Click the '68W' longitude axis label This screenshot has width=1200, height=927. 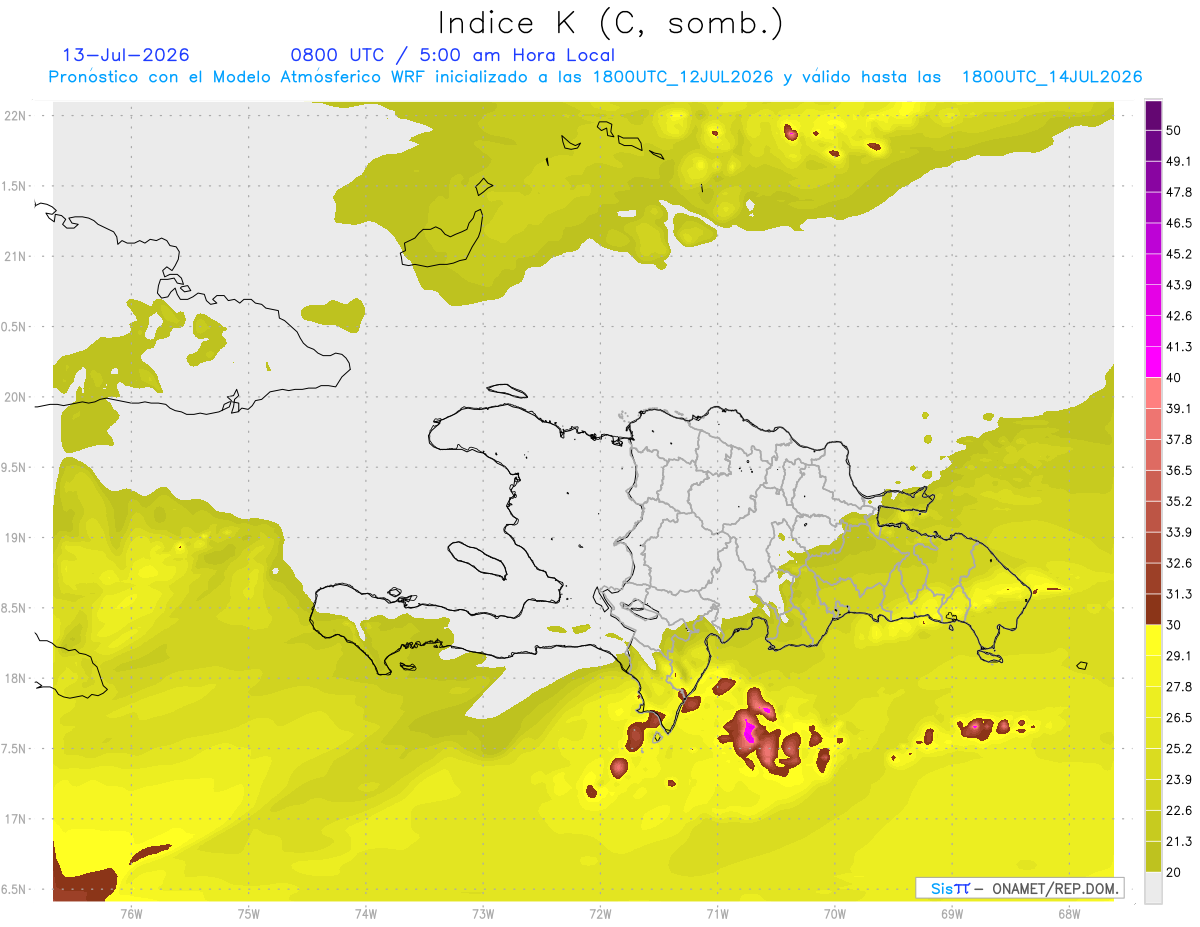tap(1069, 913)
